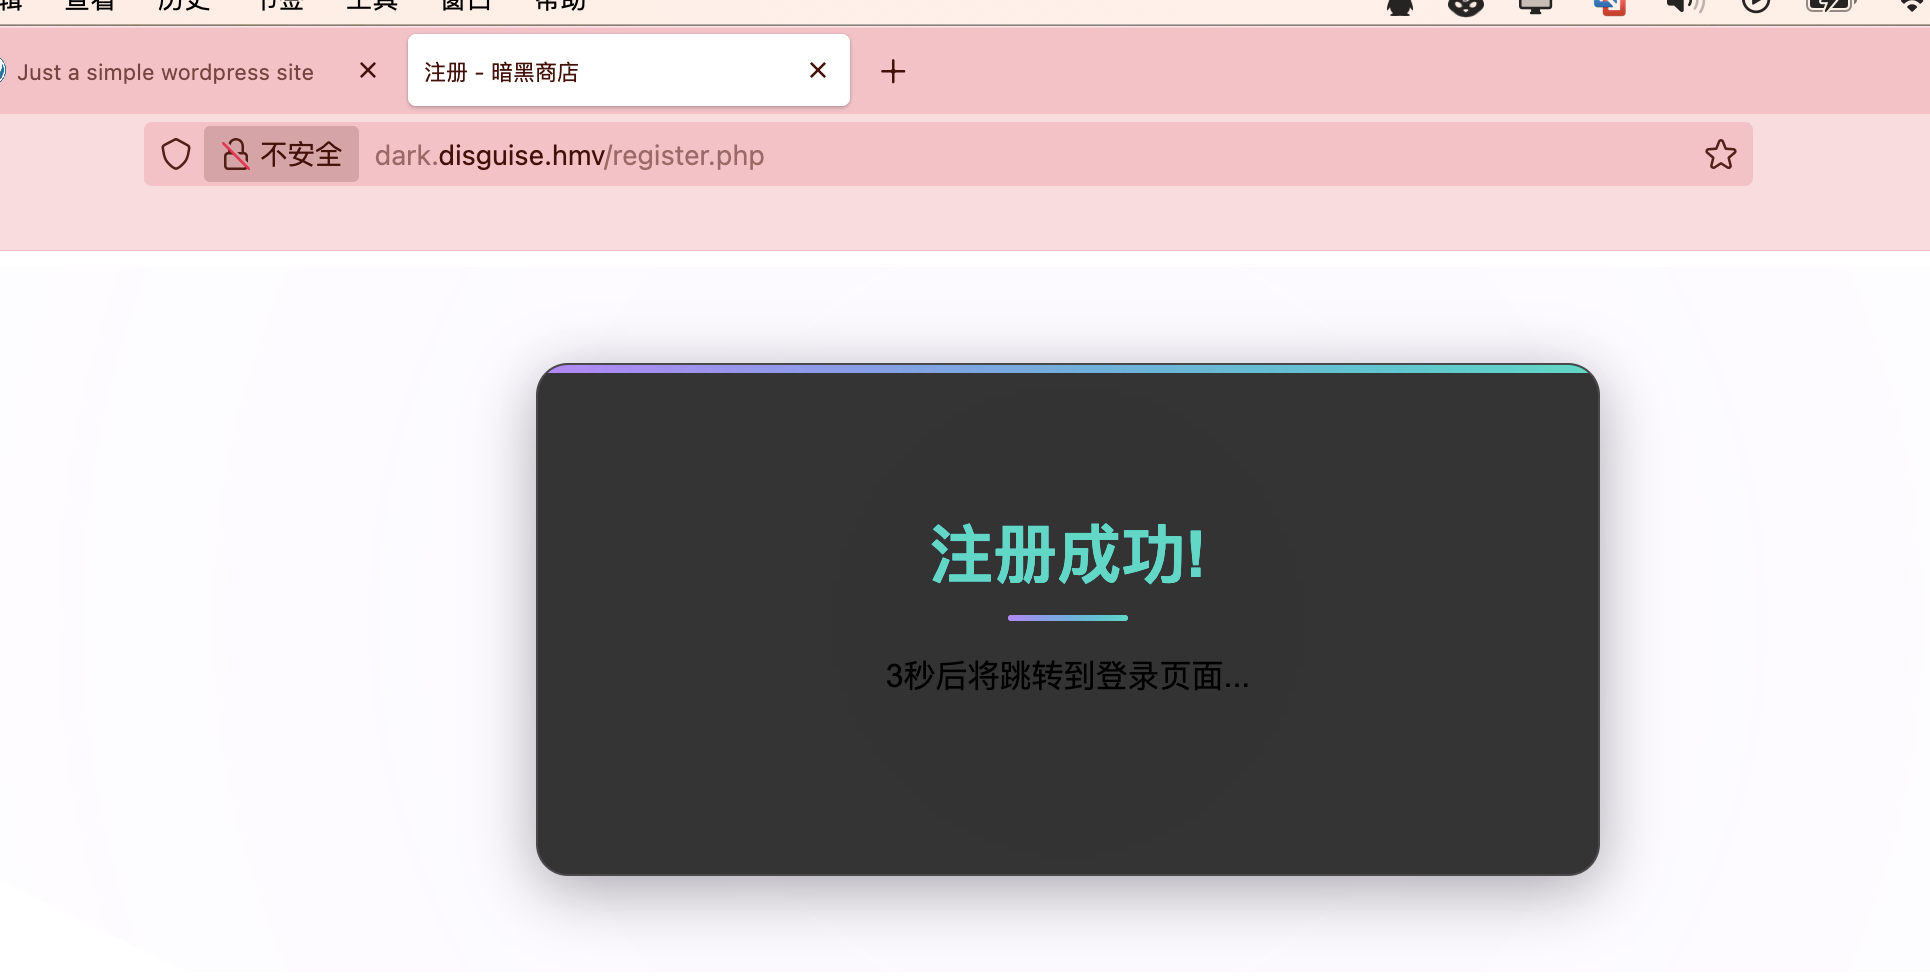Open the 历史 menu
Image resolution: width=1930 pixels, height=976 pixels.
pyautogui.click(x=184, y=4)
